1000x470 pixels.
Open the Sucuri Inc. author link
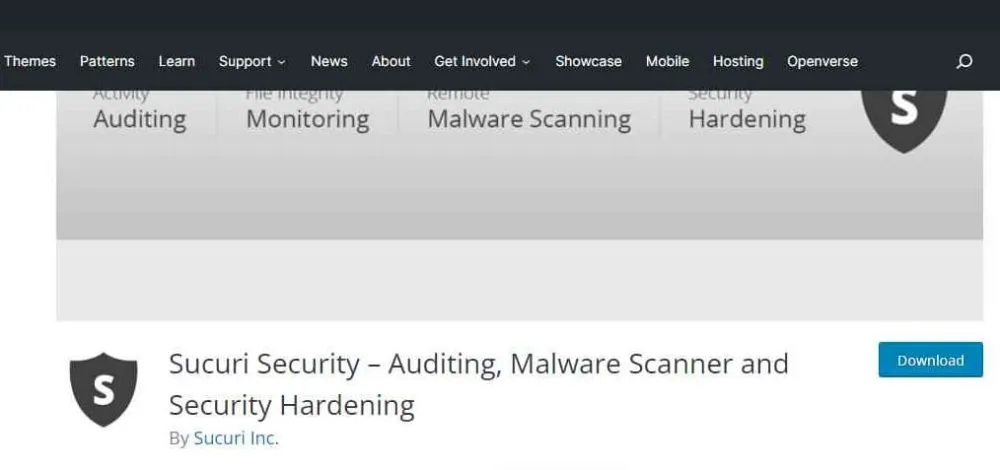[236, 438]
